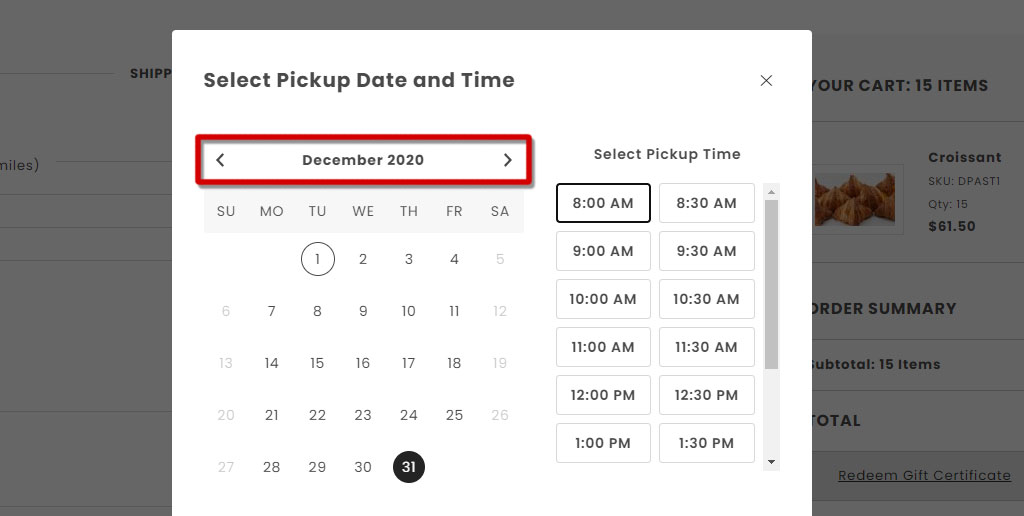Choose the 8:30 AM time slot
Viewport: 1024px width, 516px height.
pos(707,203)
